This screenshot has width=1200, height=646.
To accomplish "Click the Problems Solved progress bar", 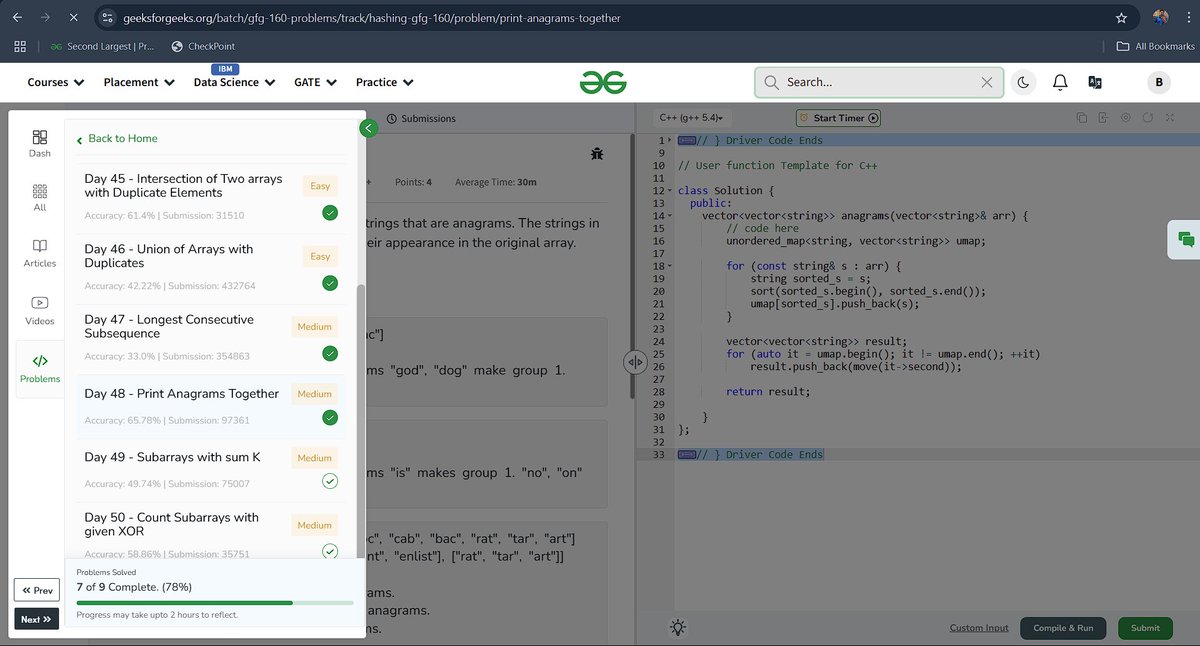I will pos(215,603).
